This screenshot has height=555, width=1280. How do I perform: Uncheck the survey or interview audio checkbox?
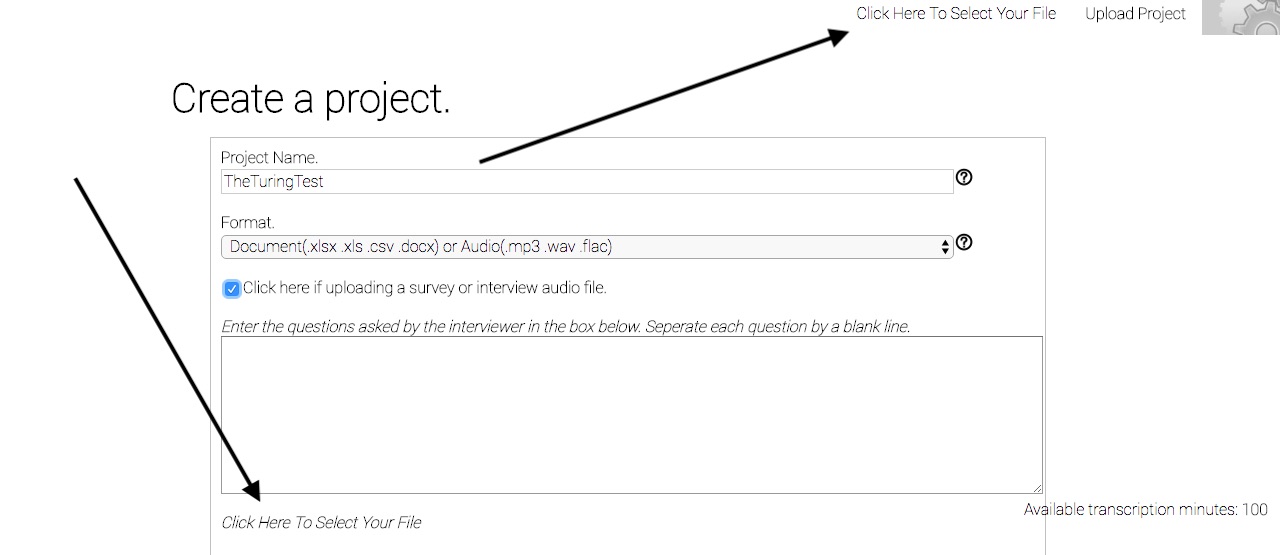(x=232, y=289)
